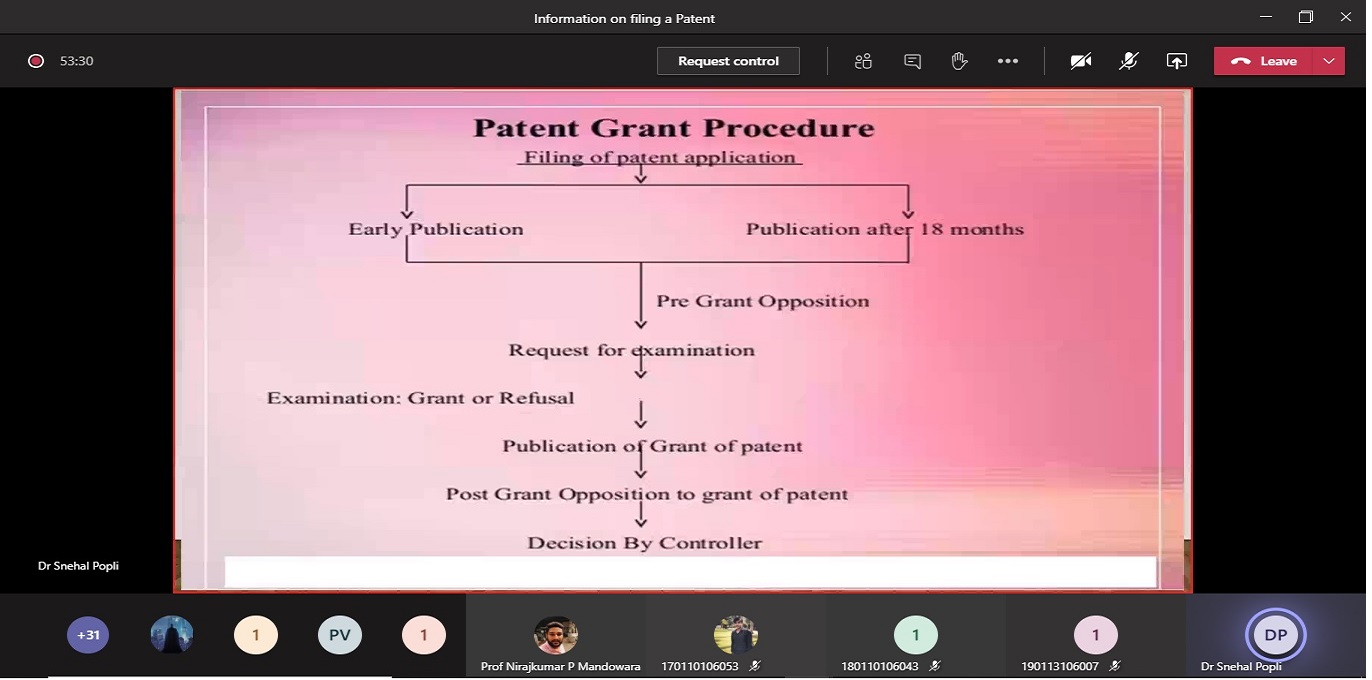Expand the Leave options dropdown arrow
The width and height of the screenshot is (1372, 680).
[x=1329, y=61]
